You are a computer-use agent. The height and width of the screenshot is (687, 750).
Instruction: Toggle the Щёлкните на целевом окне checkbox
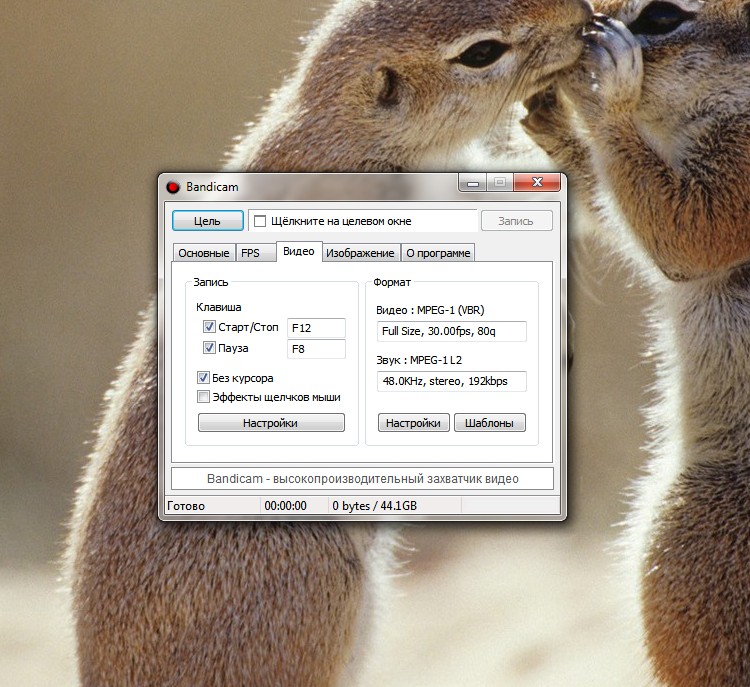coord(260,221)
